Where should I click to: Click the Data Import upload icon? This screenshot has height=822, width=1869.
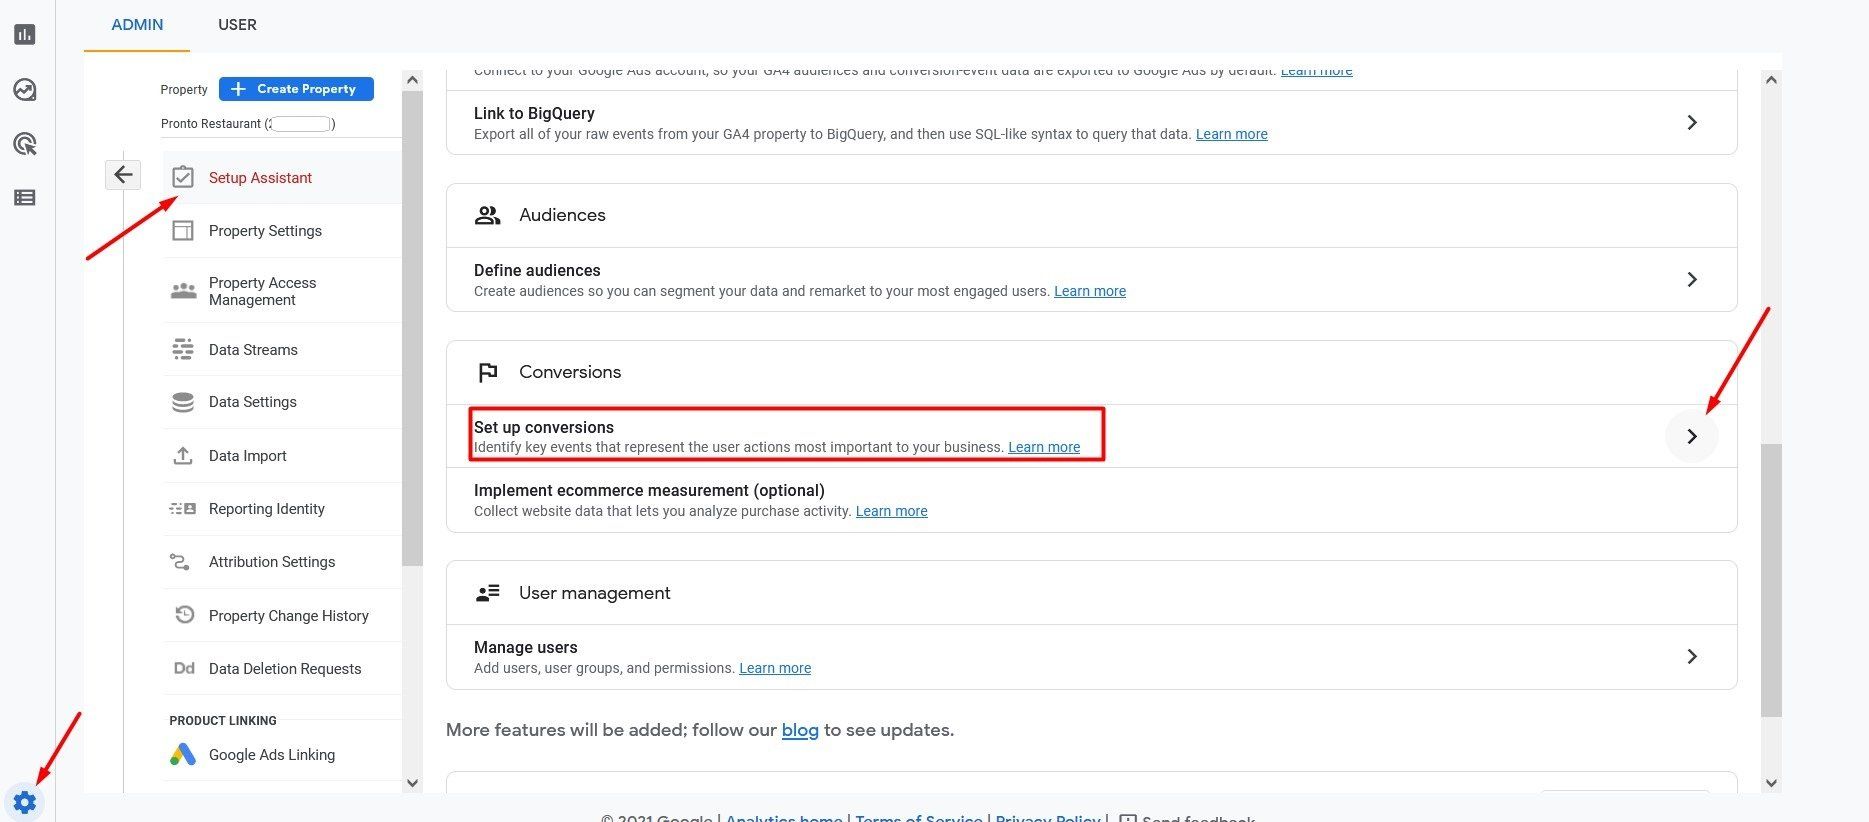(183, 455)
